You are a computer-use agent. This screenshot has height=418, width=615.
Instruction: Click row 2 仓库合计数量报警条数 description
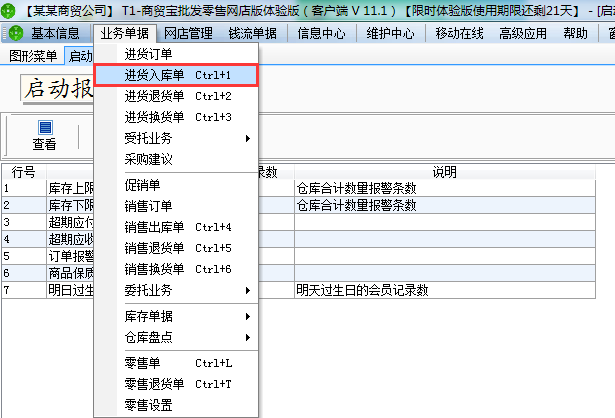click(x=445, y=205)
